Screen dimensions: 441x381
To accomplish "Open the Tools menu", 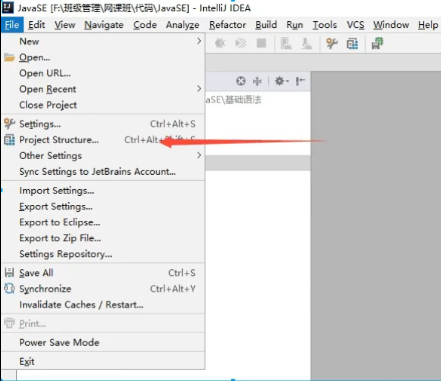I will (324, 25).
